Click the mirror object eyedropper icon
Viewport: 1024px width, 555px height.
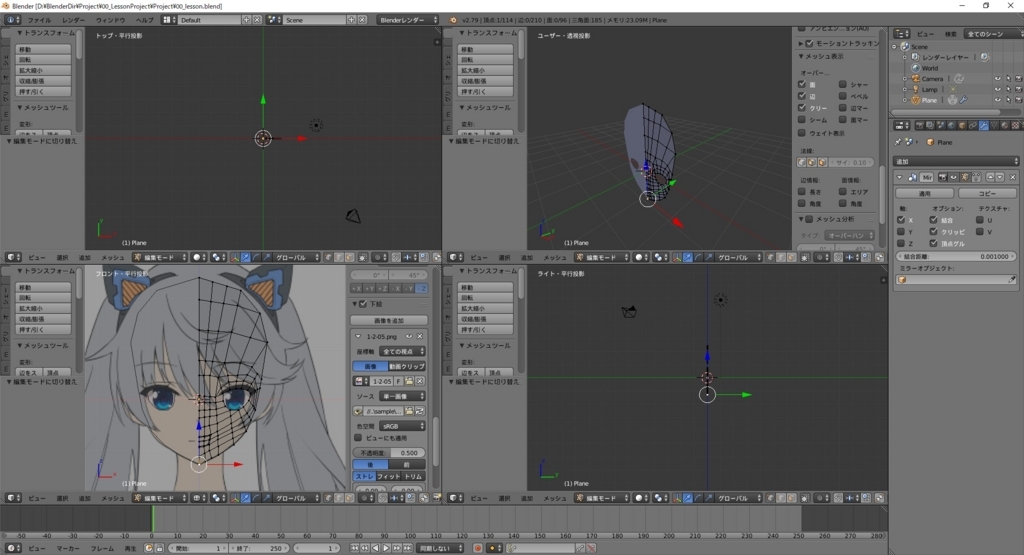point(1012,279)
